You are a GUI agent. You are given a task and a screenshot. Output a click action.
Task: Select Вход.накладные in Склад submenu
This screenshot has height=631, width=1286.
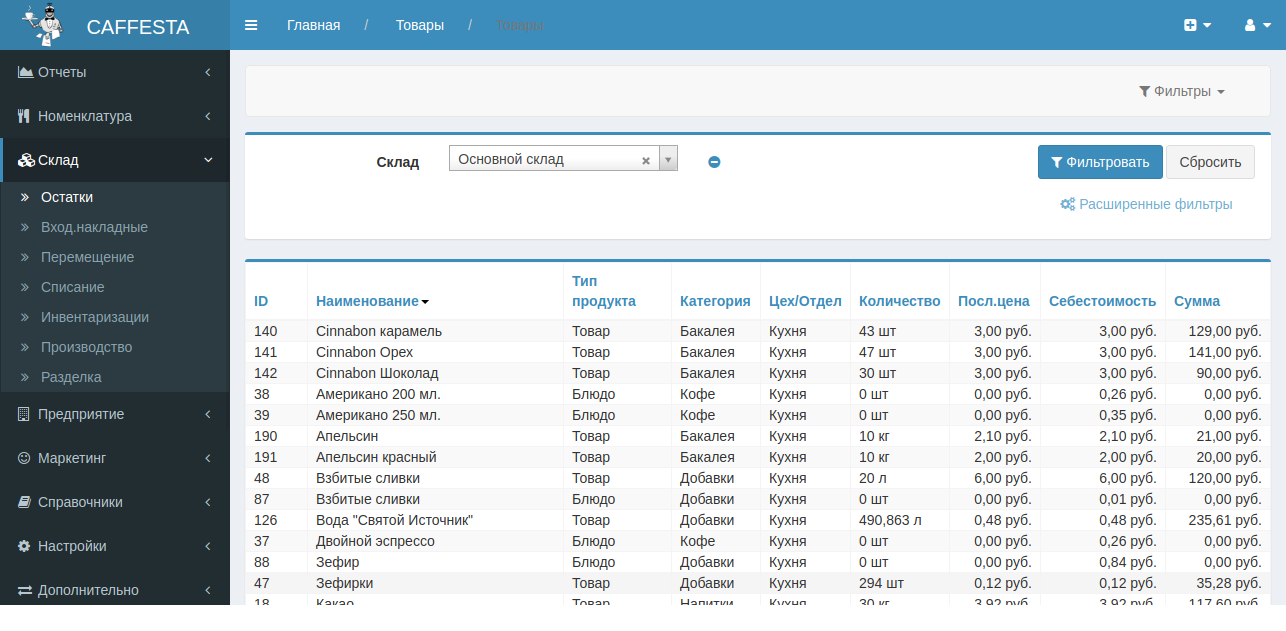click(94, 227)
